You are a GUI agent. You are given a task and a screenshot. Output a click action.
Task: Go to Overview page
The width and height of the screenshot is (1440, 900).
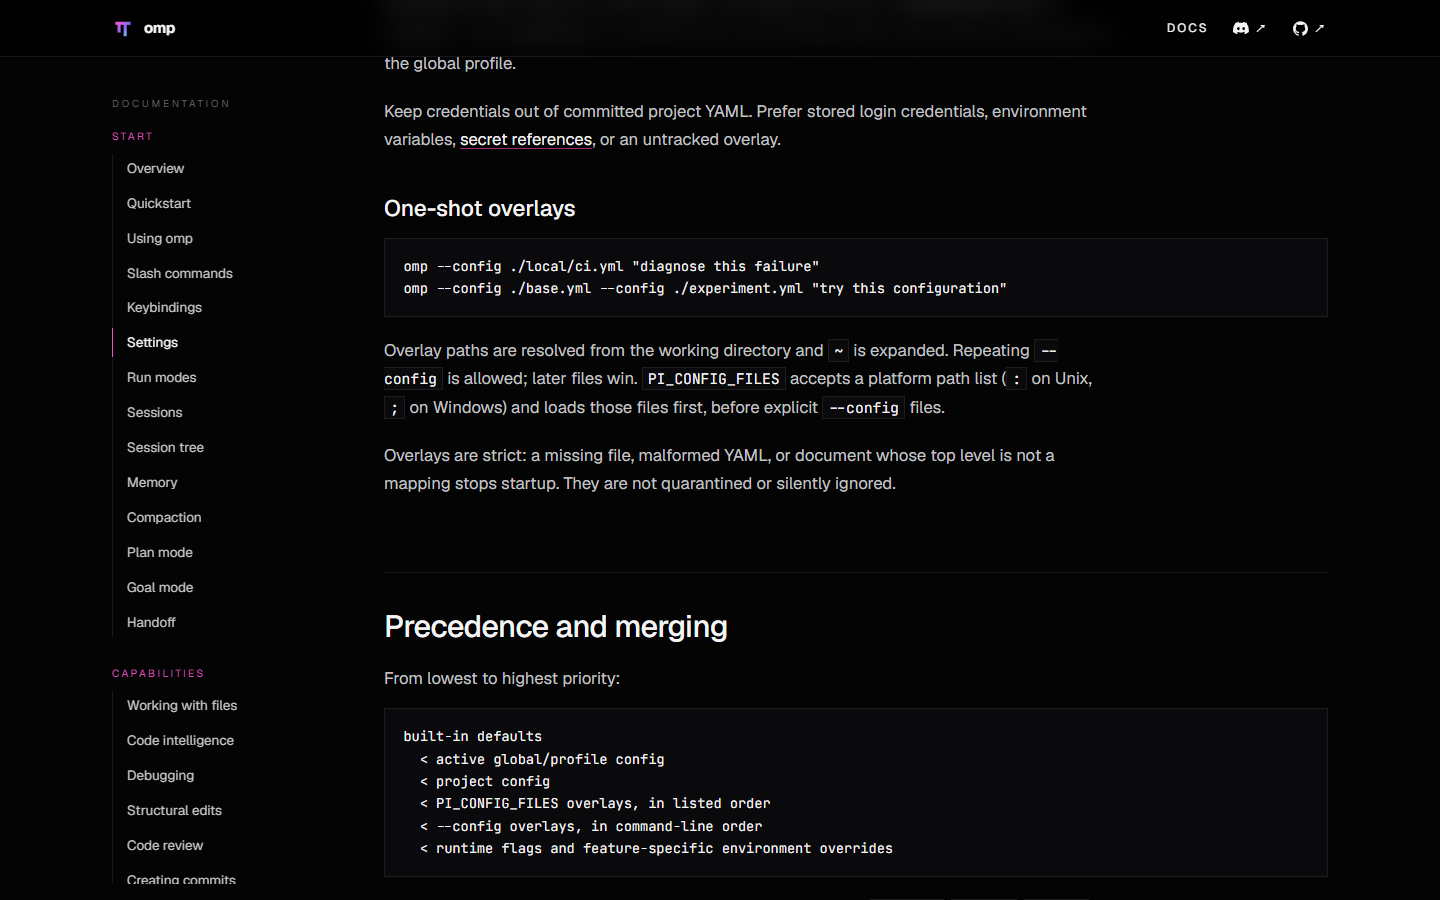[x=155, y=168]
